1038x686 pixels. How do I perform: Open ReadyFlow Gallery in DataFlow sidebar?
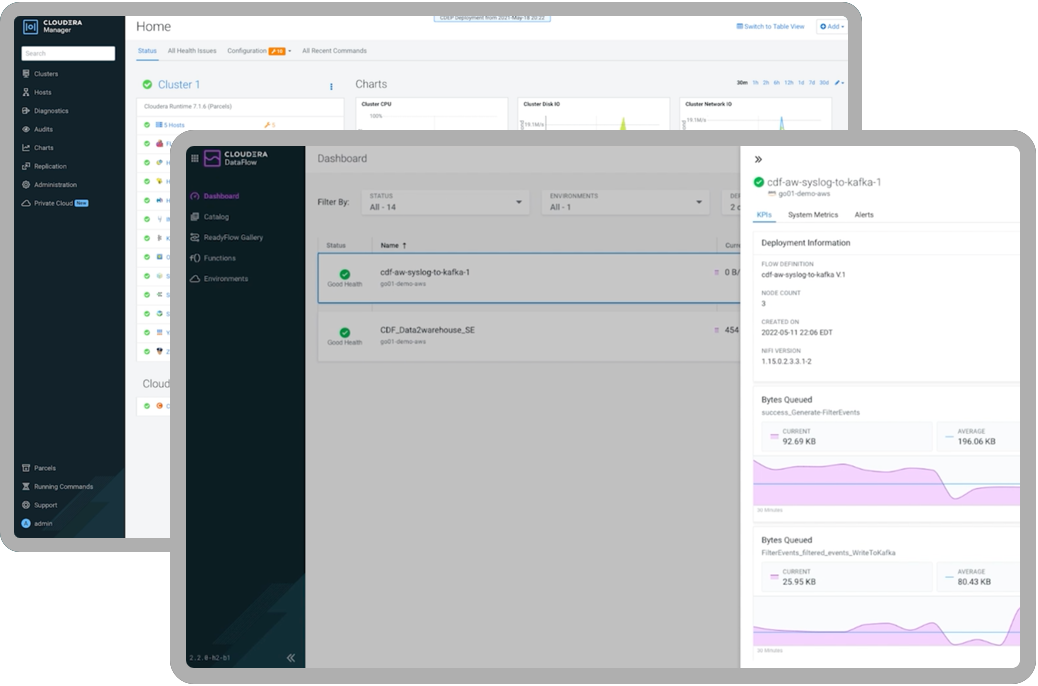click(226, 237)
